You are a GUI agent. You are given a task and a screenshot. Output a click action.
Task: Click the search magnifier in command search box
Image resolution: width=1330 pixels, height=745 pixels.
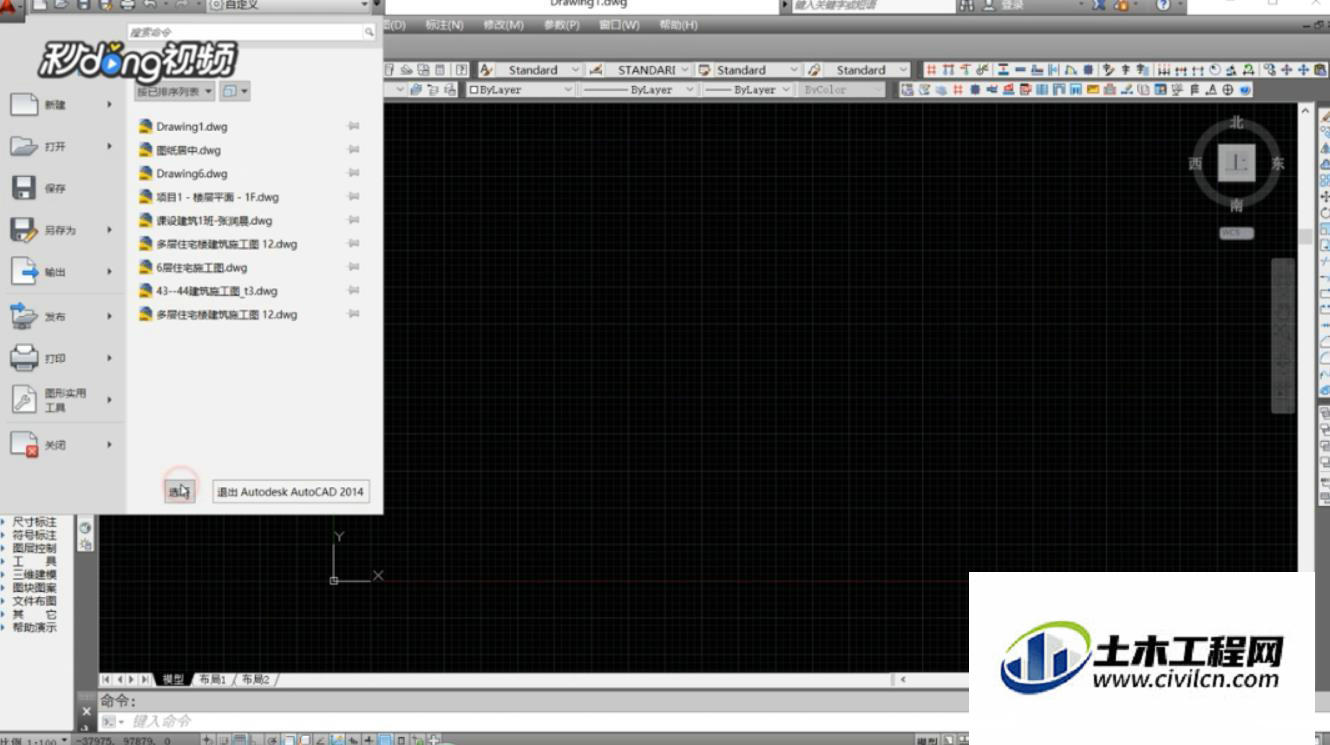[x=369, y=33]
